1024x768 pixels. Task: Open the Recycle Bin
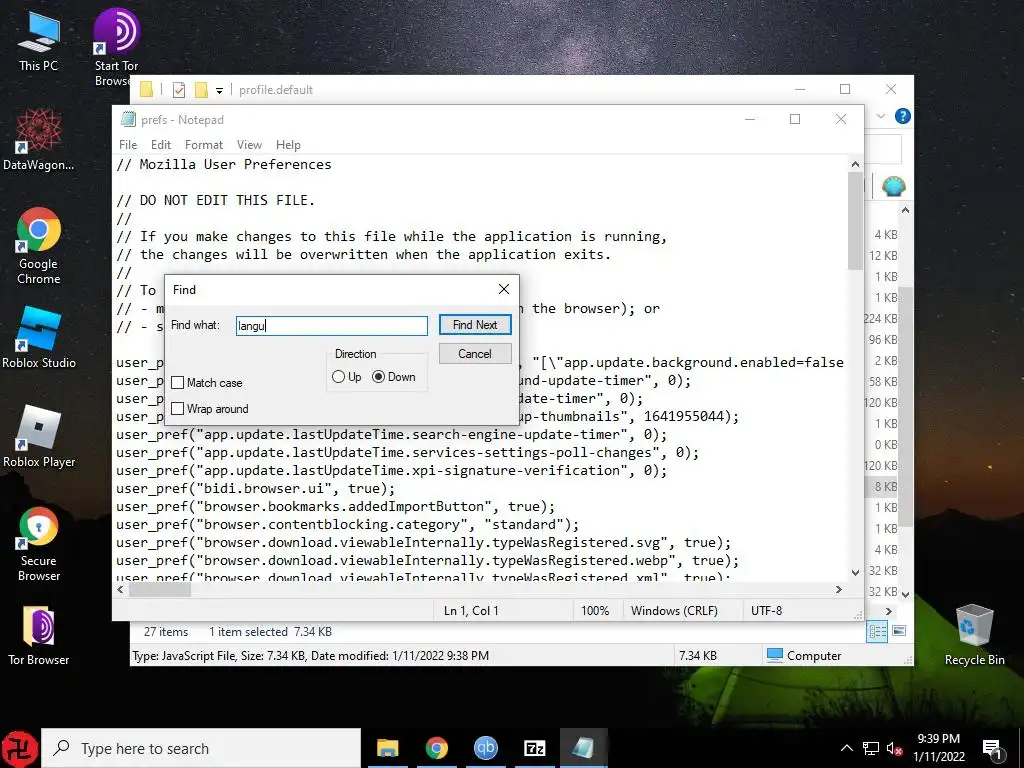[x=974, y=635]
